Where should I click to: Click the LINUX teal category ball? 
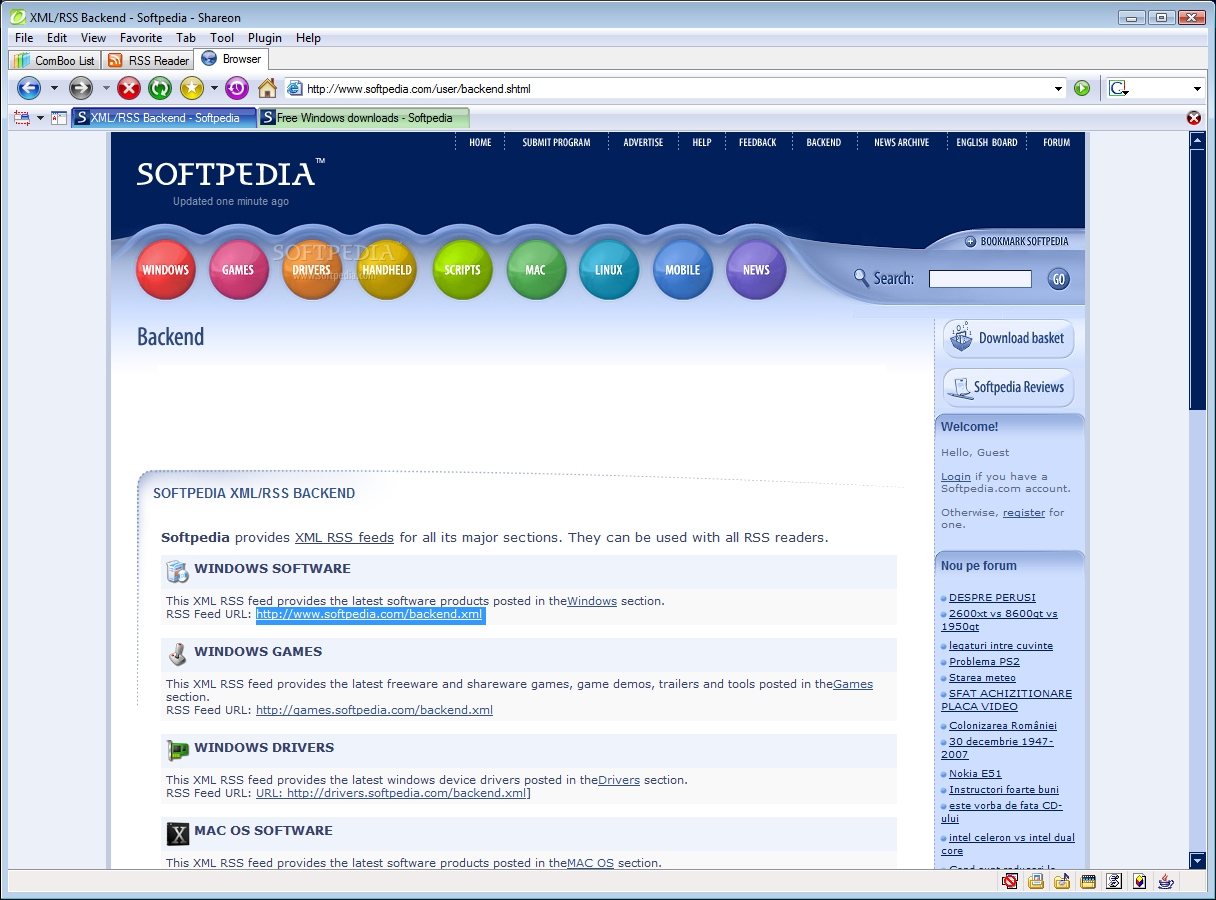609,270
